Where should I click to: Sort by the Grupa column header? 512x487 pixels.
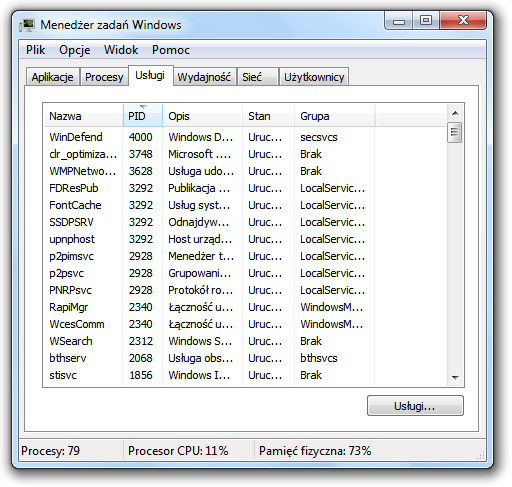pos(334,116)
